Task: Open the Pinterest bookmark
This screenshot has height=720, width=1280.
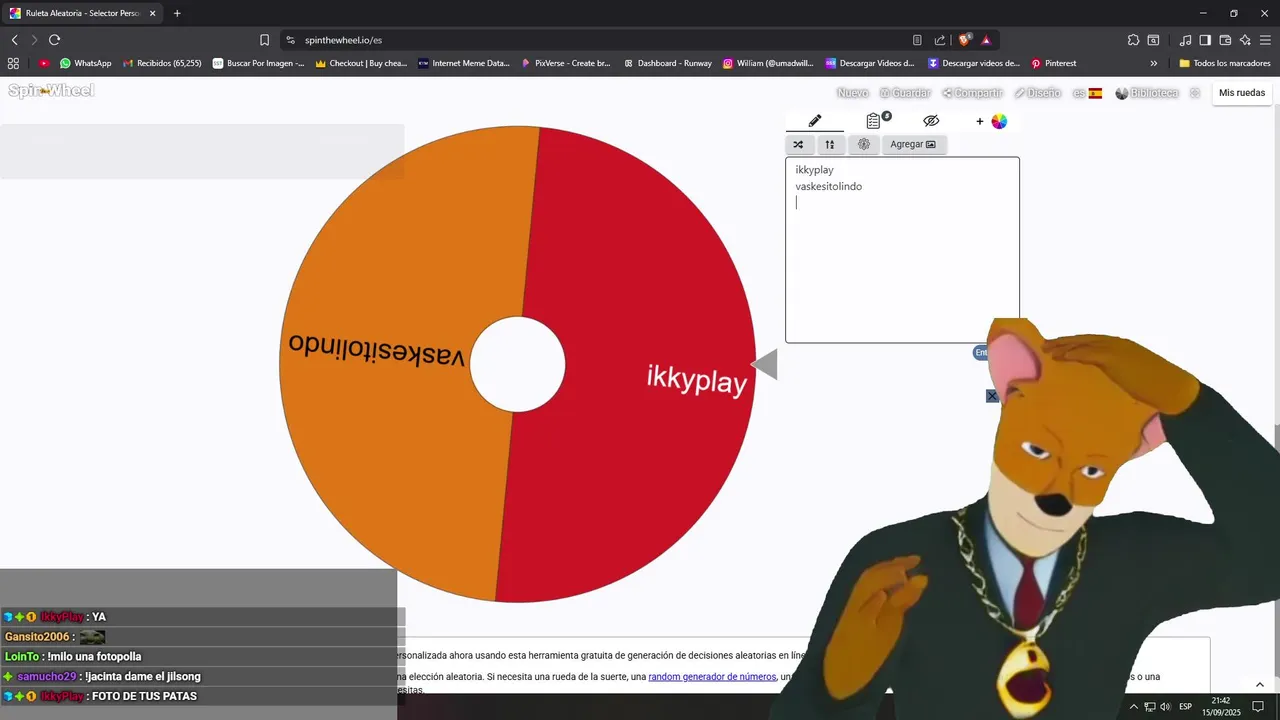Action: click(x=1053, y=63)
